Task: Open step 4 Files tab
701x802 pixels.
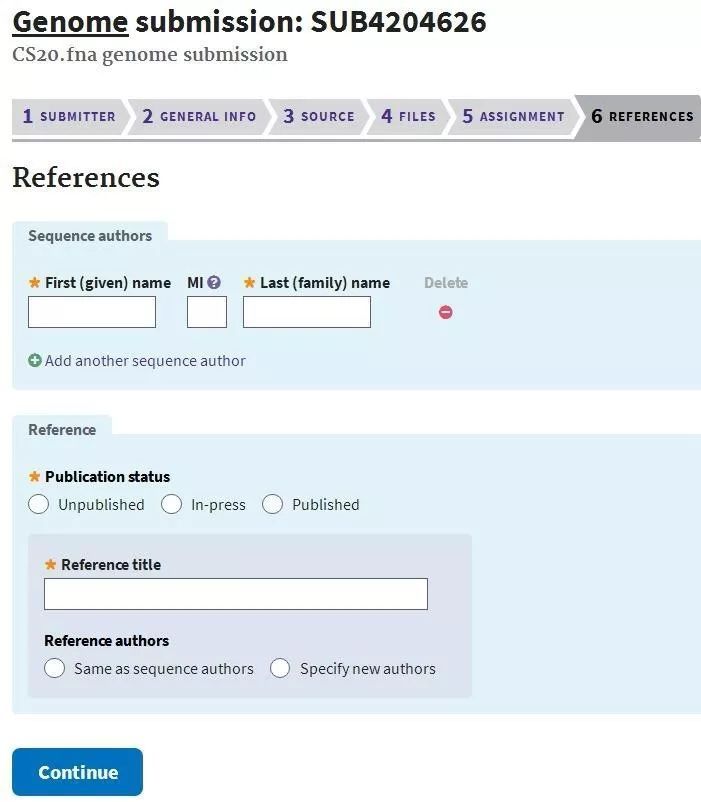Action: (x=408, y=117)
